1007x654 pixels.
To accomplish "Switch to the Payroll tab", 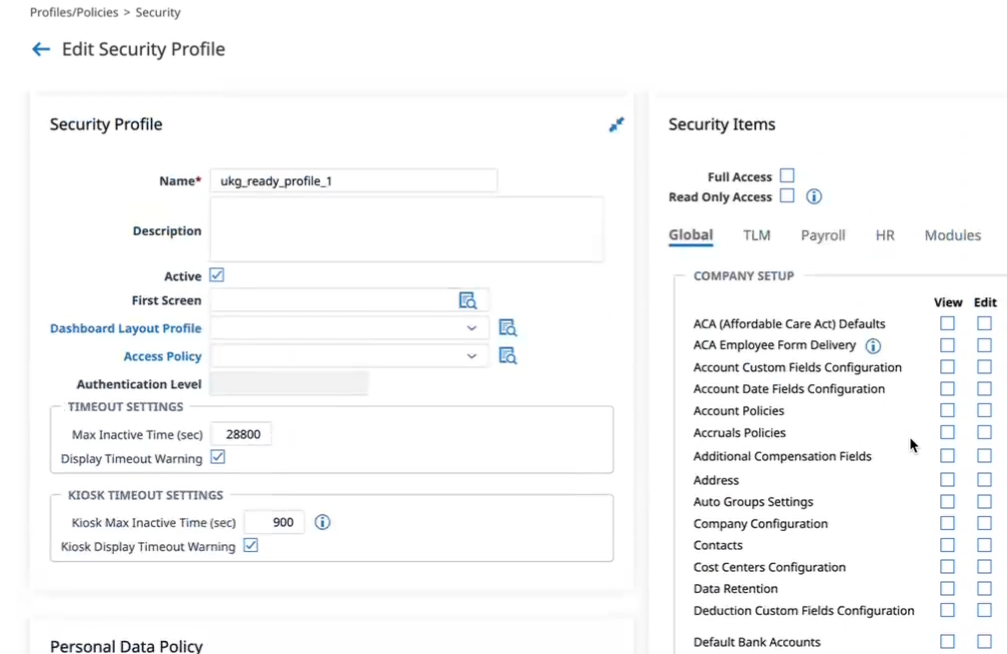I will pyautogui.click(x=823, y=235).
